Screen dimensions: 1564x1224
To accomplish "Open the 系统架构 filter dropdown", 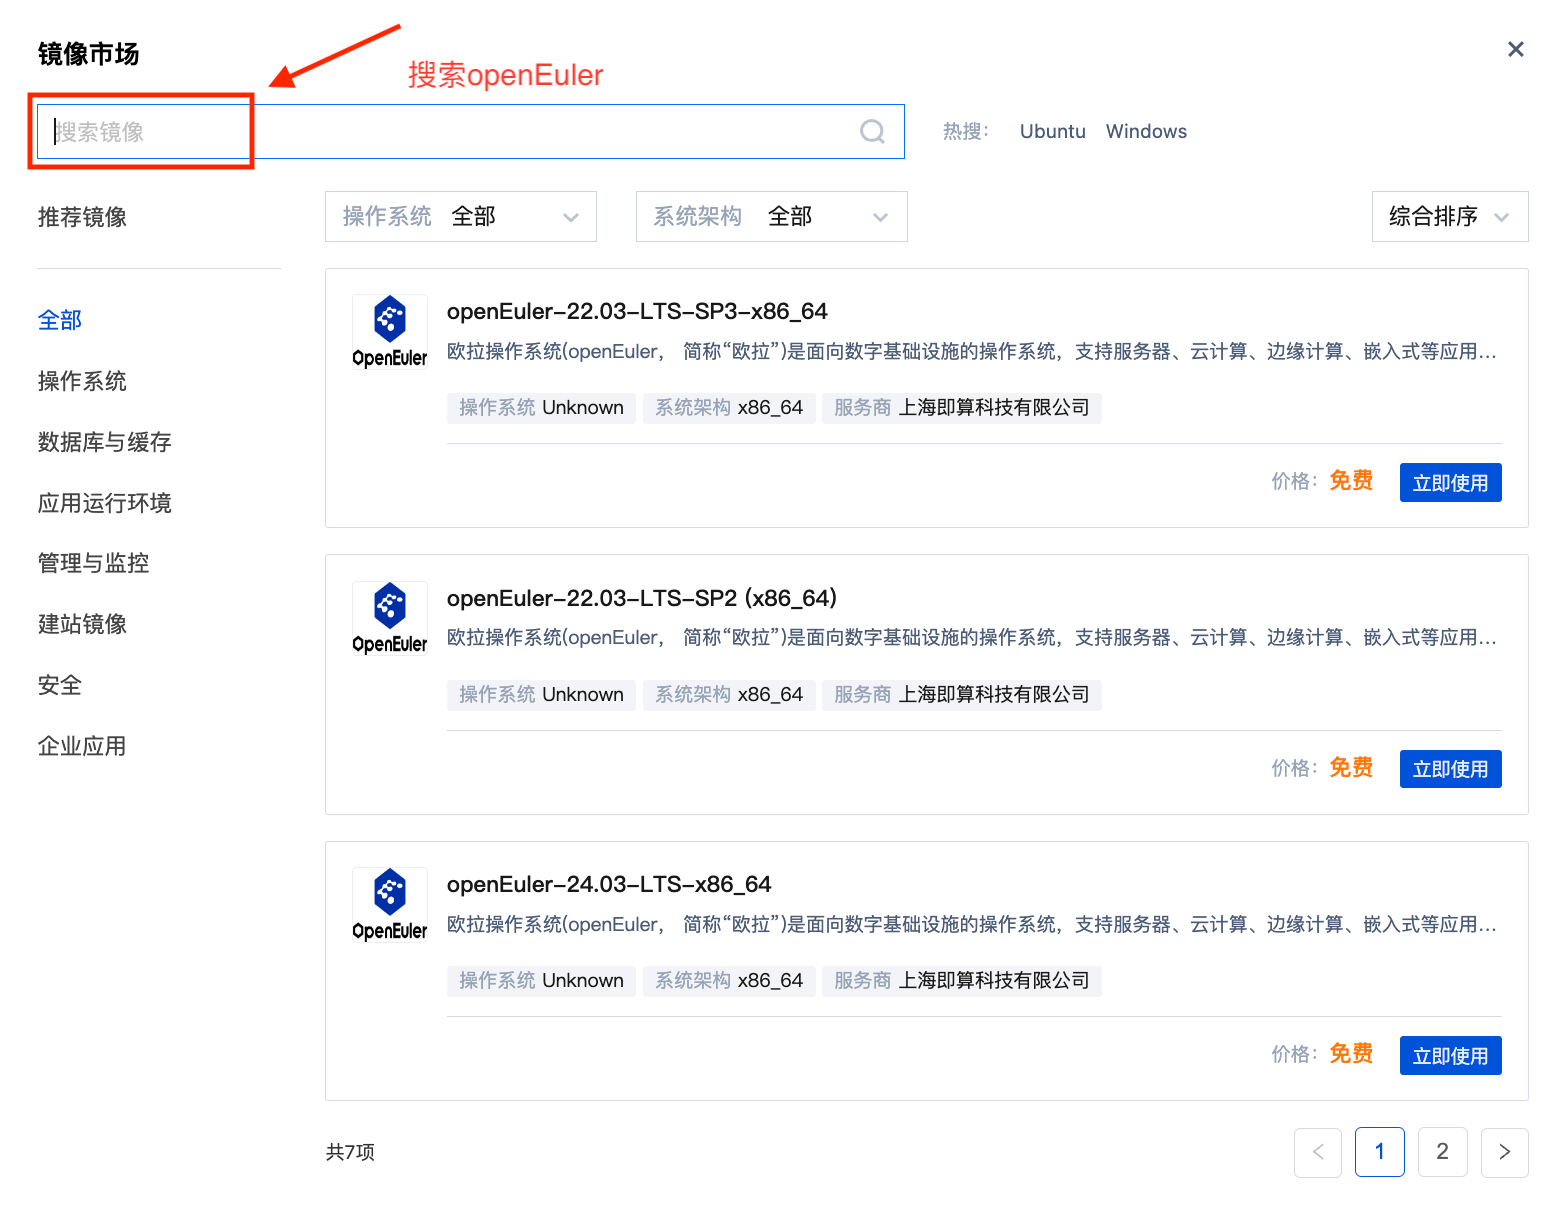I will click(771, 217).
